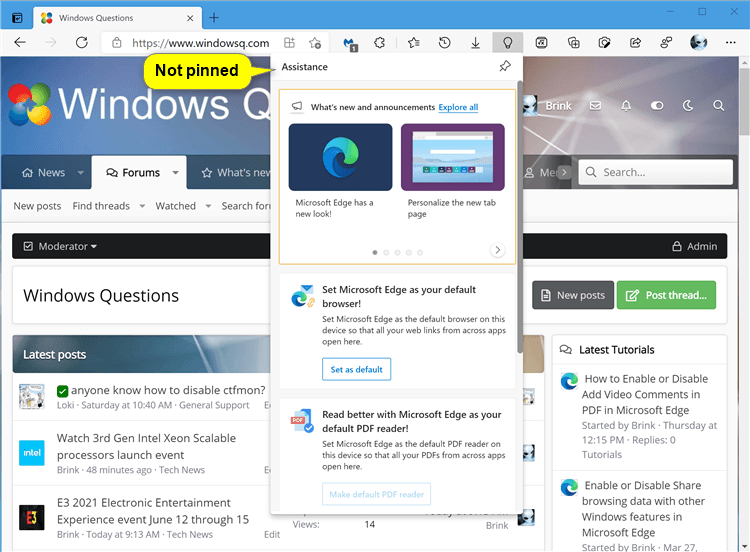
Task: Open the News navigation tab
Action: click(x=43, y=173)
